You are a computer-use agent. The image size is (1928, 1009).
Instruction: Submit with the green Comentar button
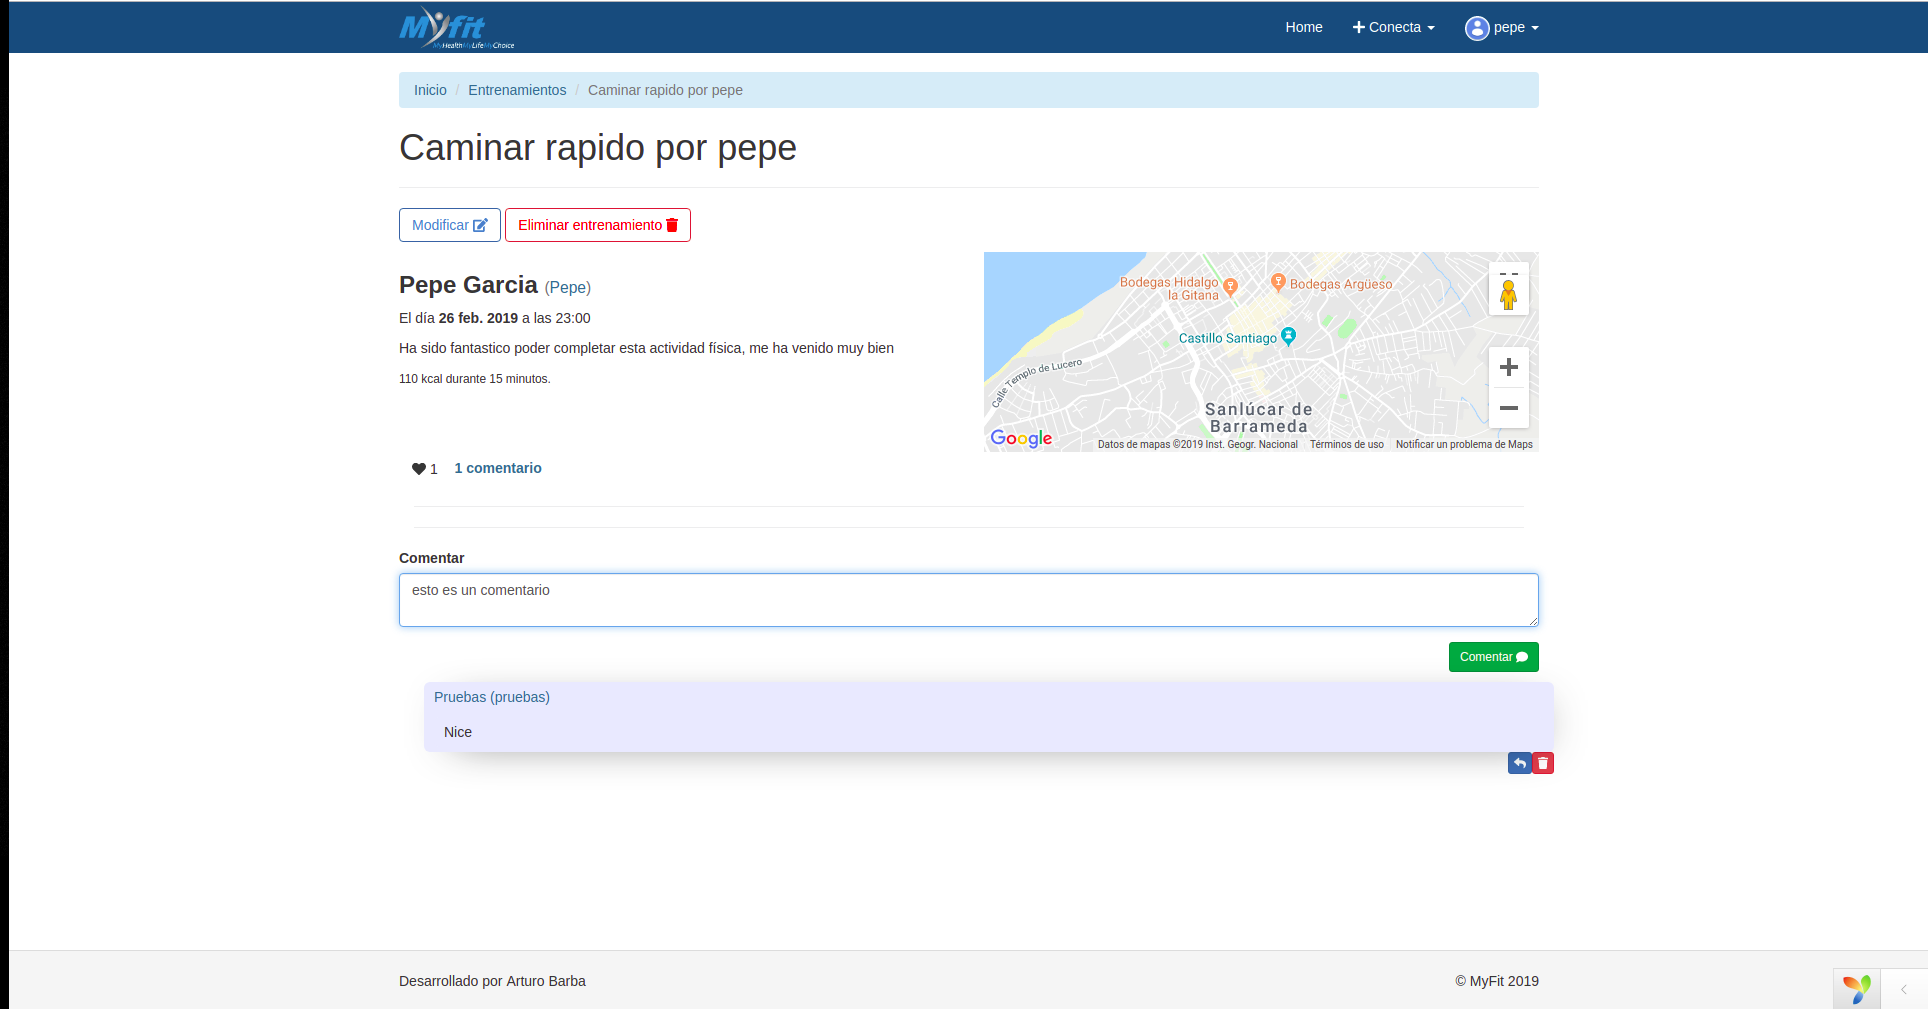pos(1493,657)
